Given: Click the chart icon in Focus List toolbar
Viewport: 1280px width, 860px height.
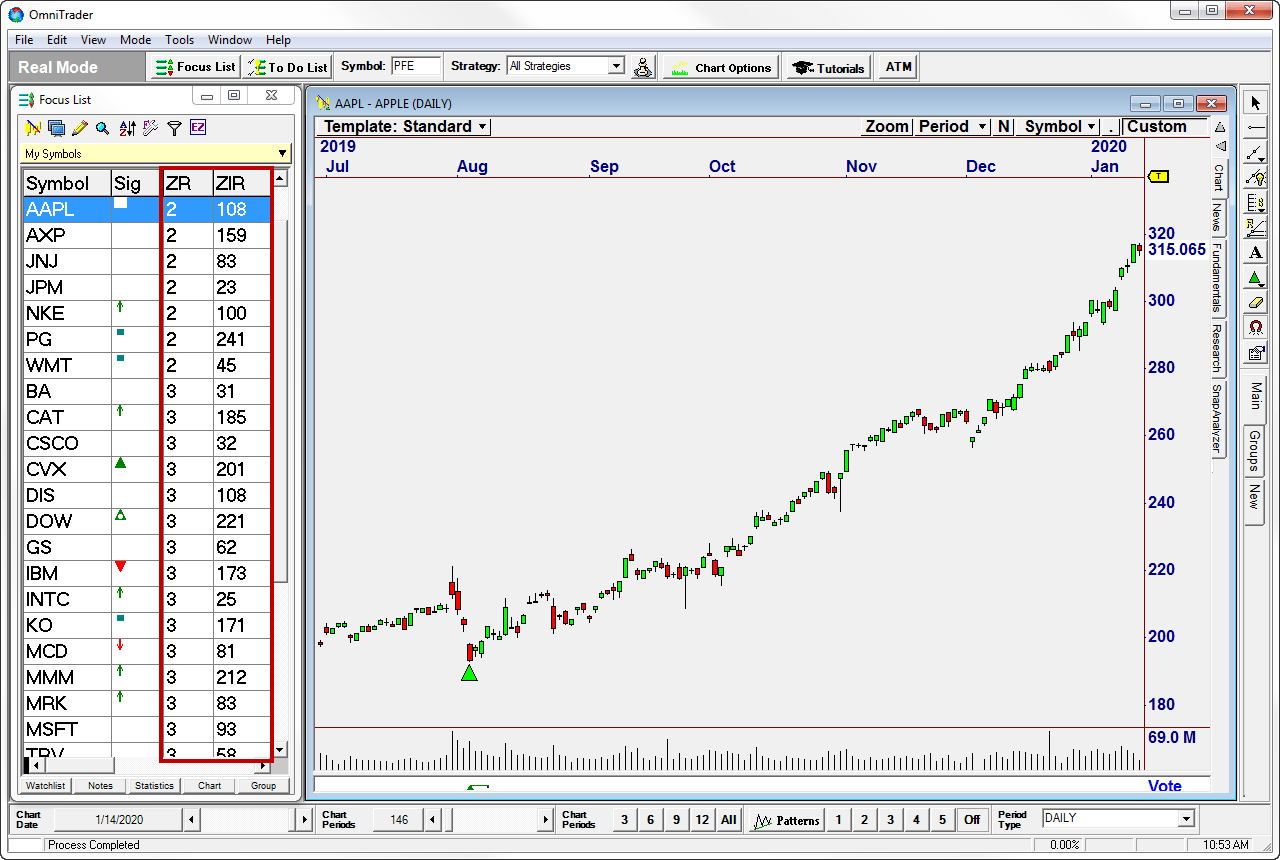Looking at the screenshot, I should coord(32,128).
